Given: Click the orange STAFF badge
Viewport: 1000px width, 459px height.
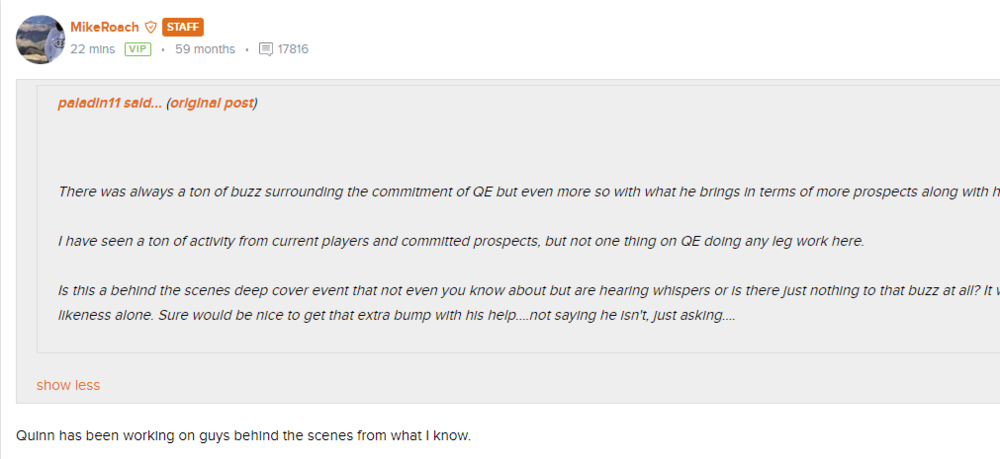Looking at the screenshot, I should point(182,27).
